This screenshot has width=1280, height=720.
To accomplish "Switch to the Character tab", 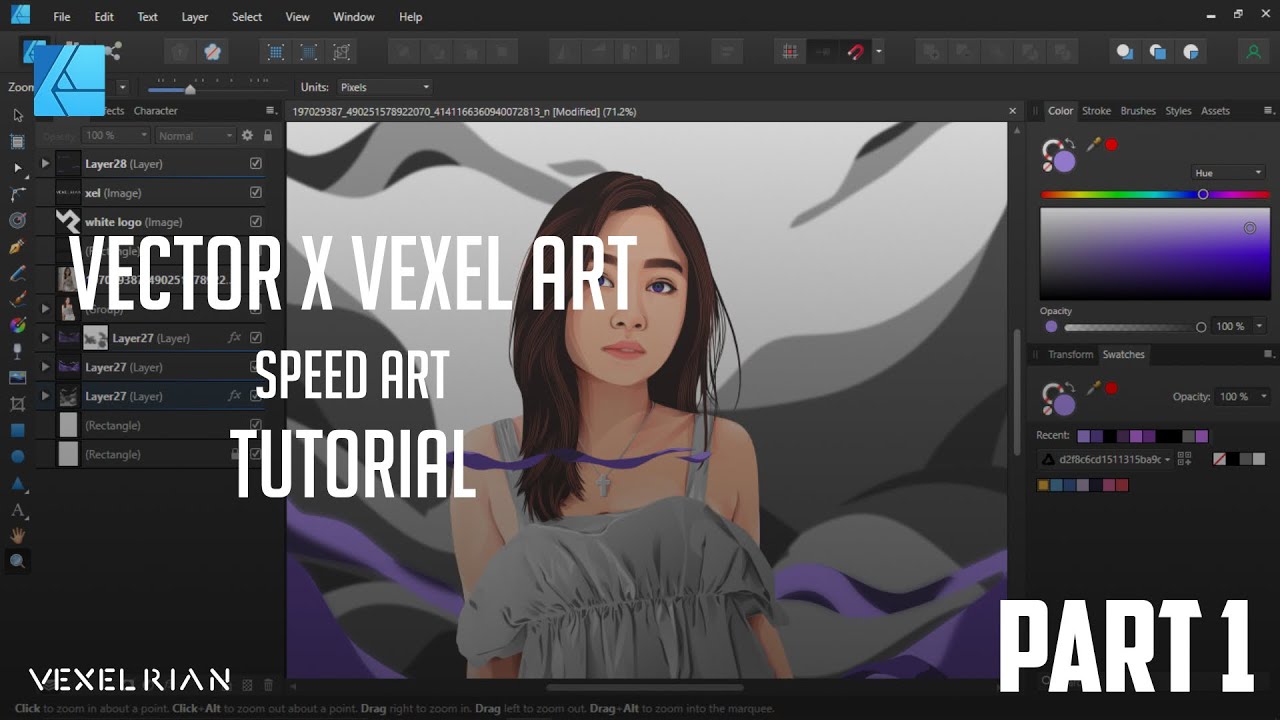I will pos(156,111).
